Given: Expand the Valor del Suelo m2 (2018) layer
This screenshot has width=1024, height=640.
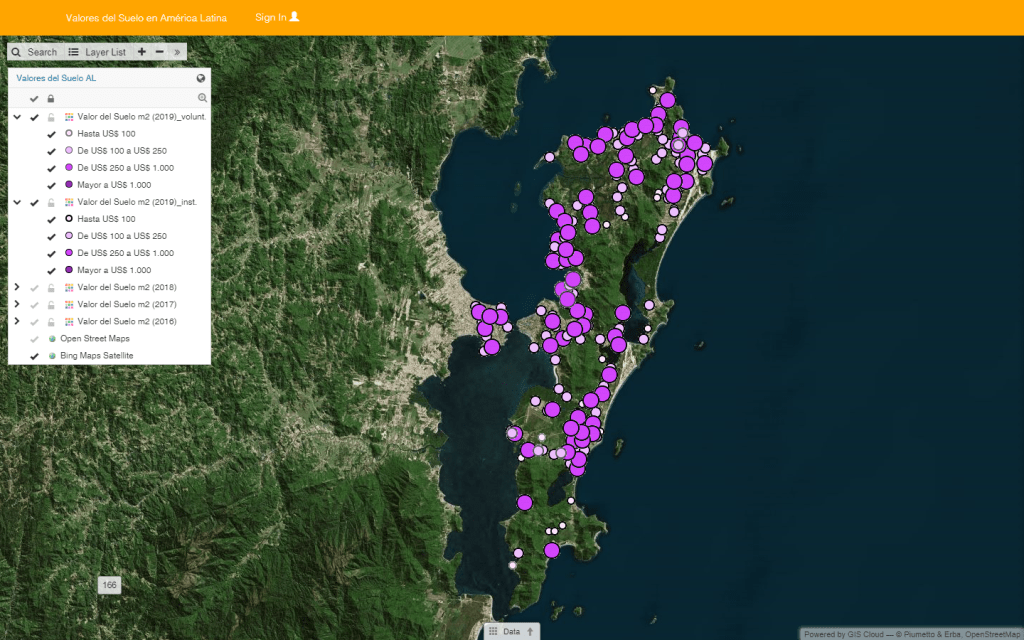Looking at the screenshot, I should 17,288.
